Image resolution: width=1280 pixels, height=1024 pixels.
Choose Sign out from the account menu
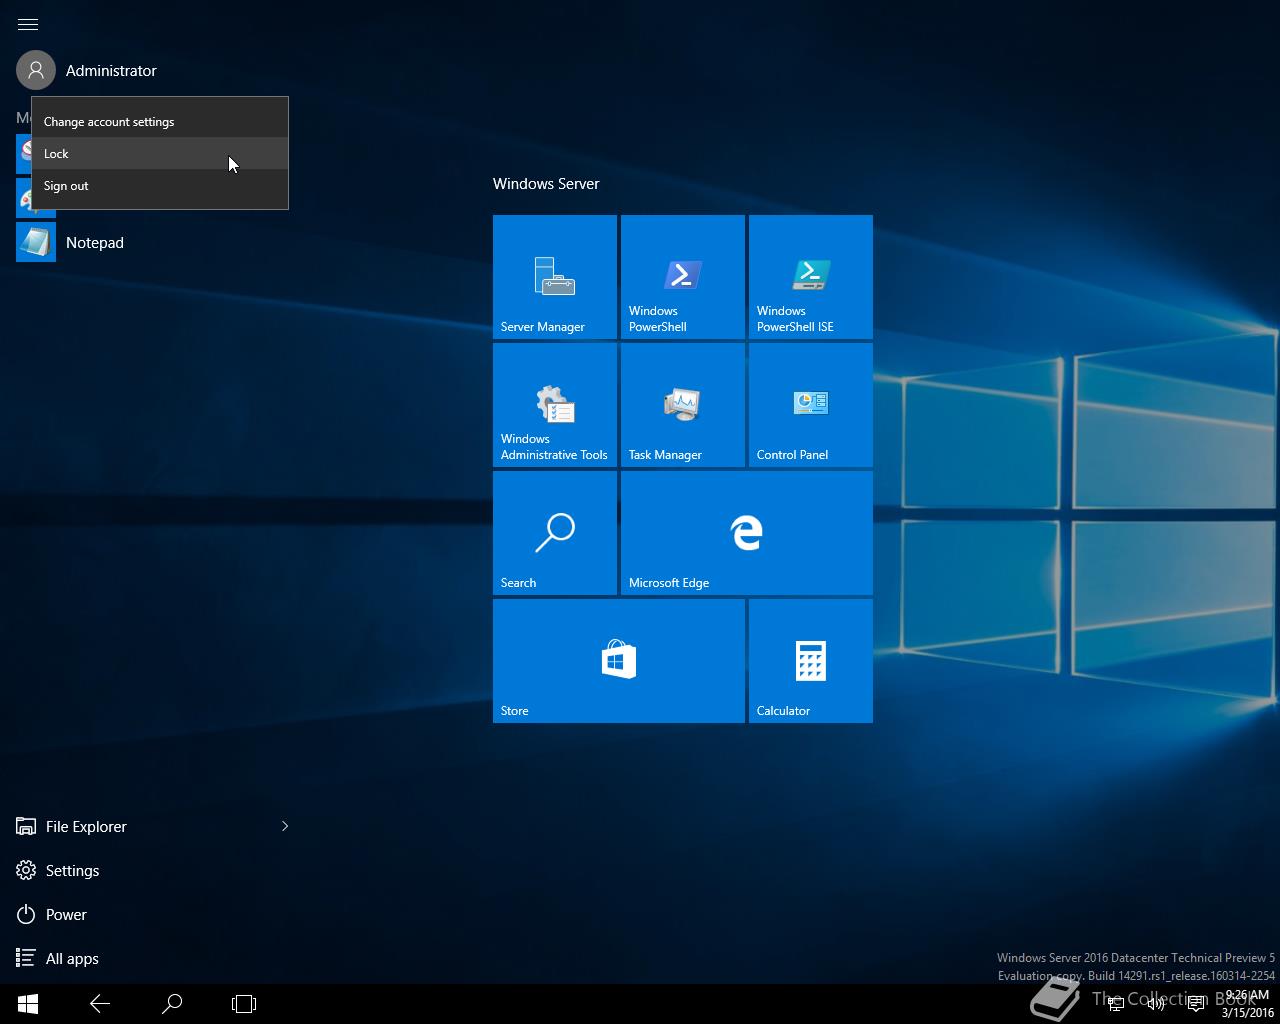pyautogui.click(x=160, y=186)
